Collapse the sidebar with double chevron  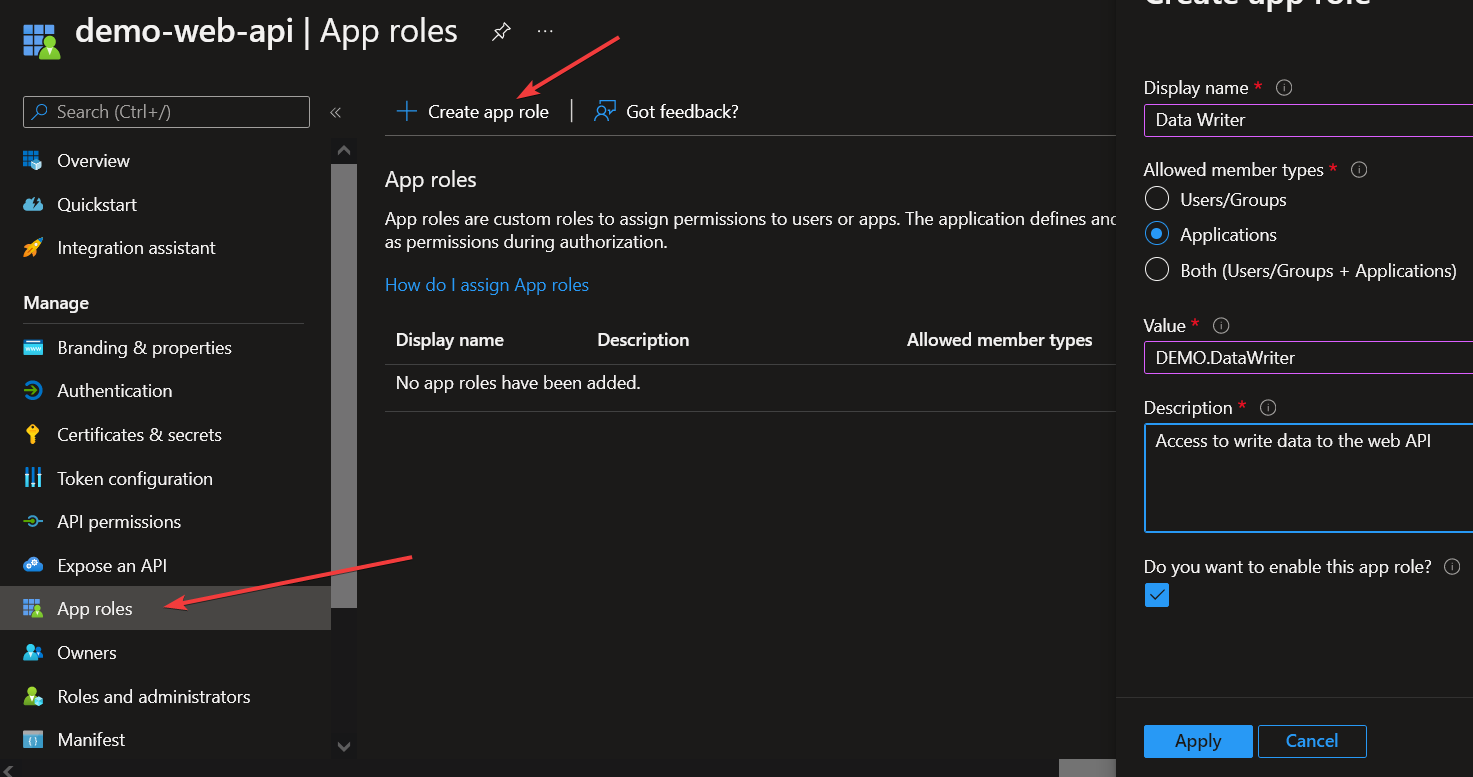pyautogui.click(x=336, y=112)
